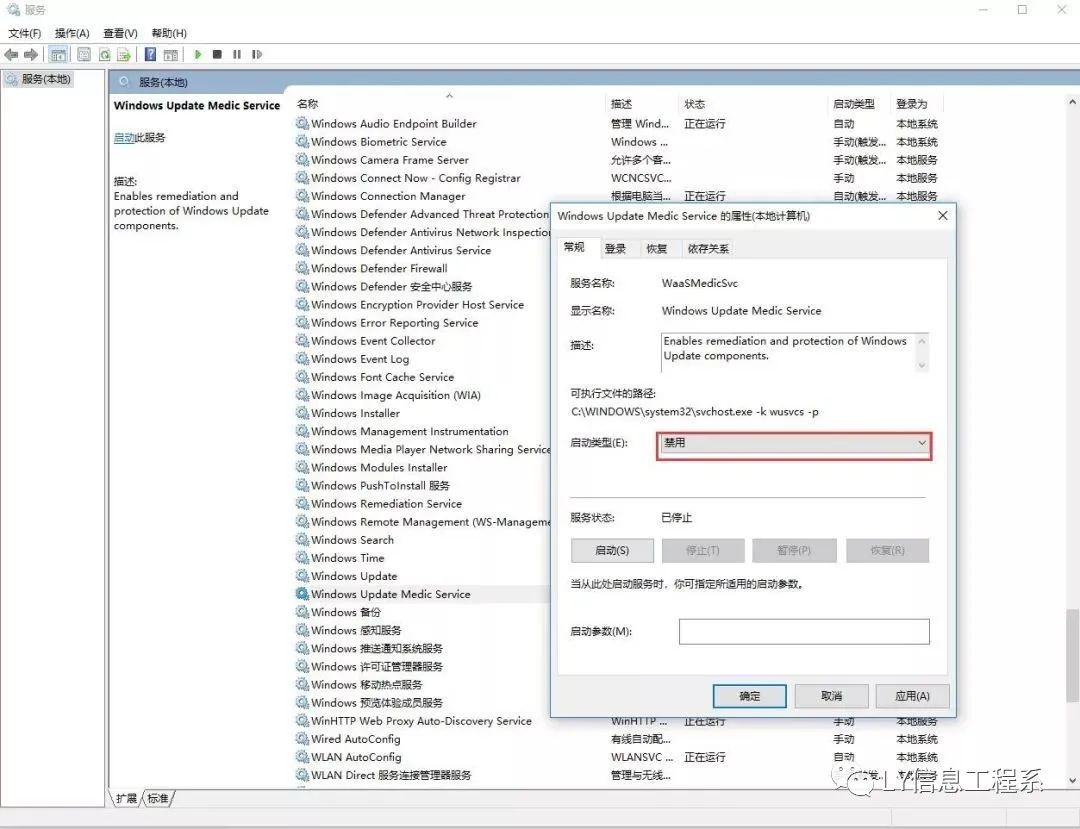Viewport: 1080px width, 829px height.
Task: Go forward with the toolbar forward arrow
Action: click(31, 54)
